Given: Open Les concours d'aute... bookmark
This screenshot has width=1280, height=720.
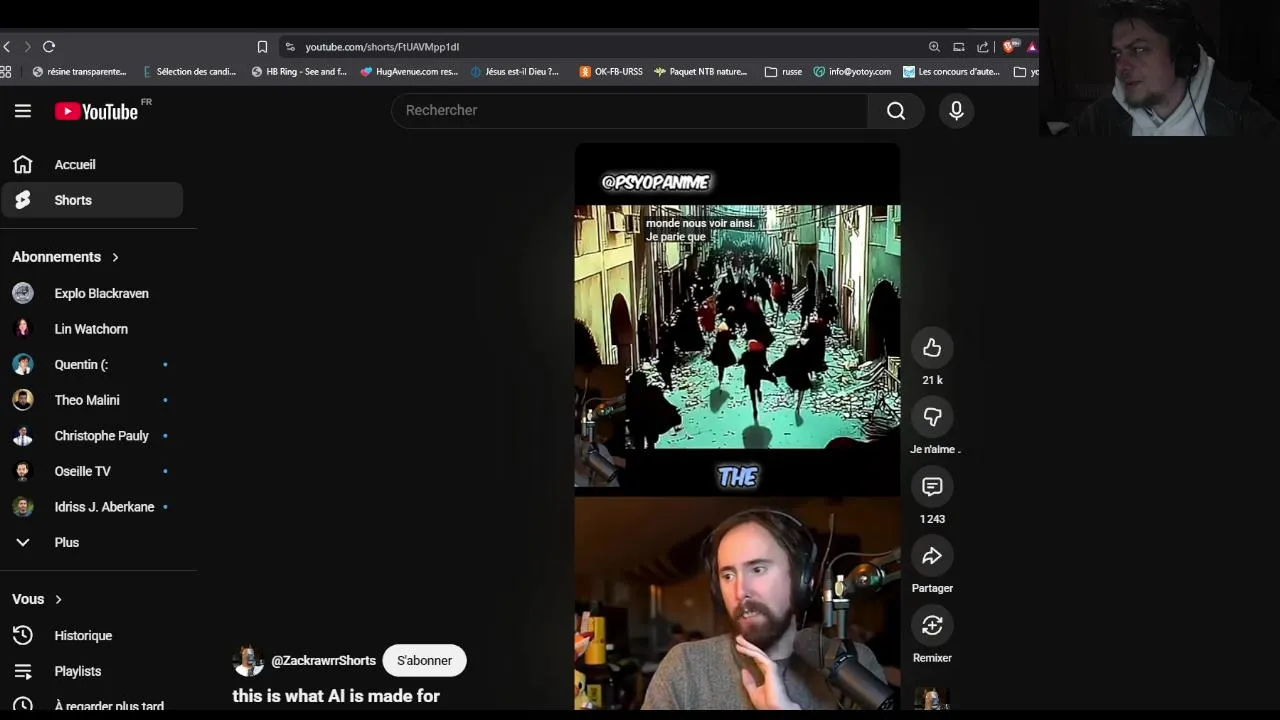Looking at the screenshot, I should click(951, 72).
